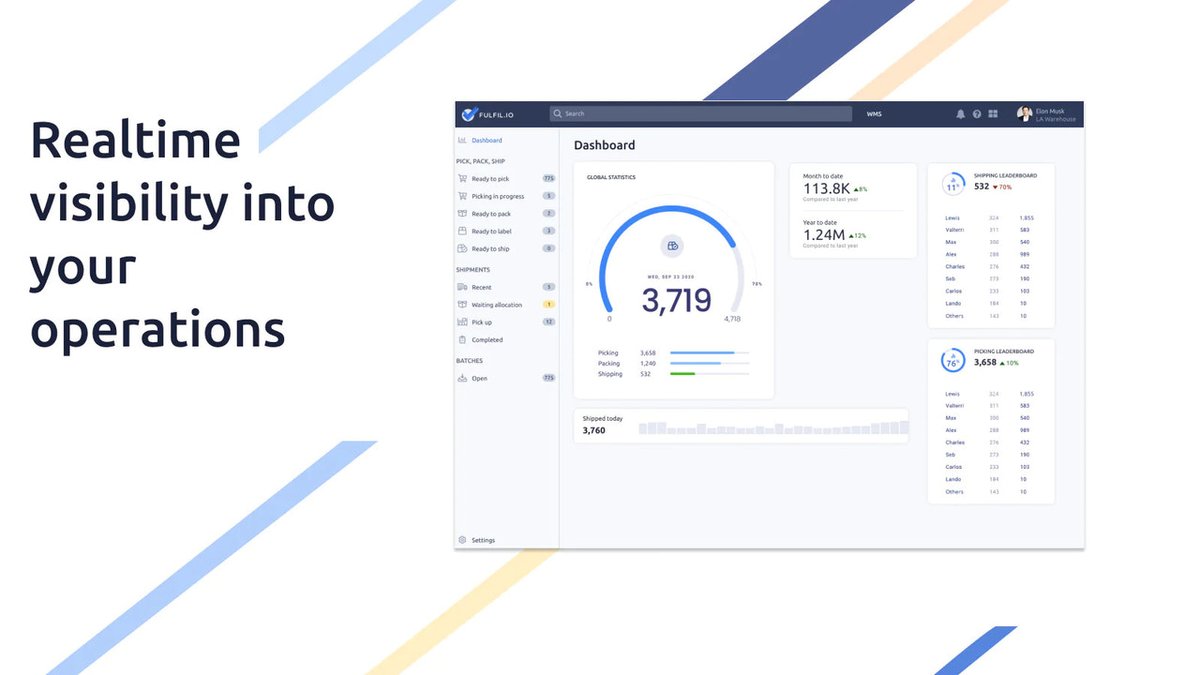
Task: Open notifications bell in header
Action: (960, 114)
